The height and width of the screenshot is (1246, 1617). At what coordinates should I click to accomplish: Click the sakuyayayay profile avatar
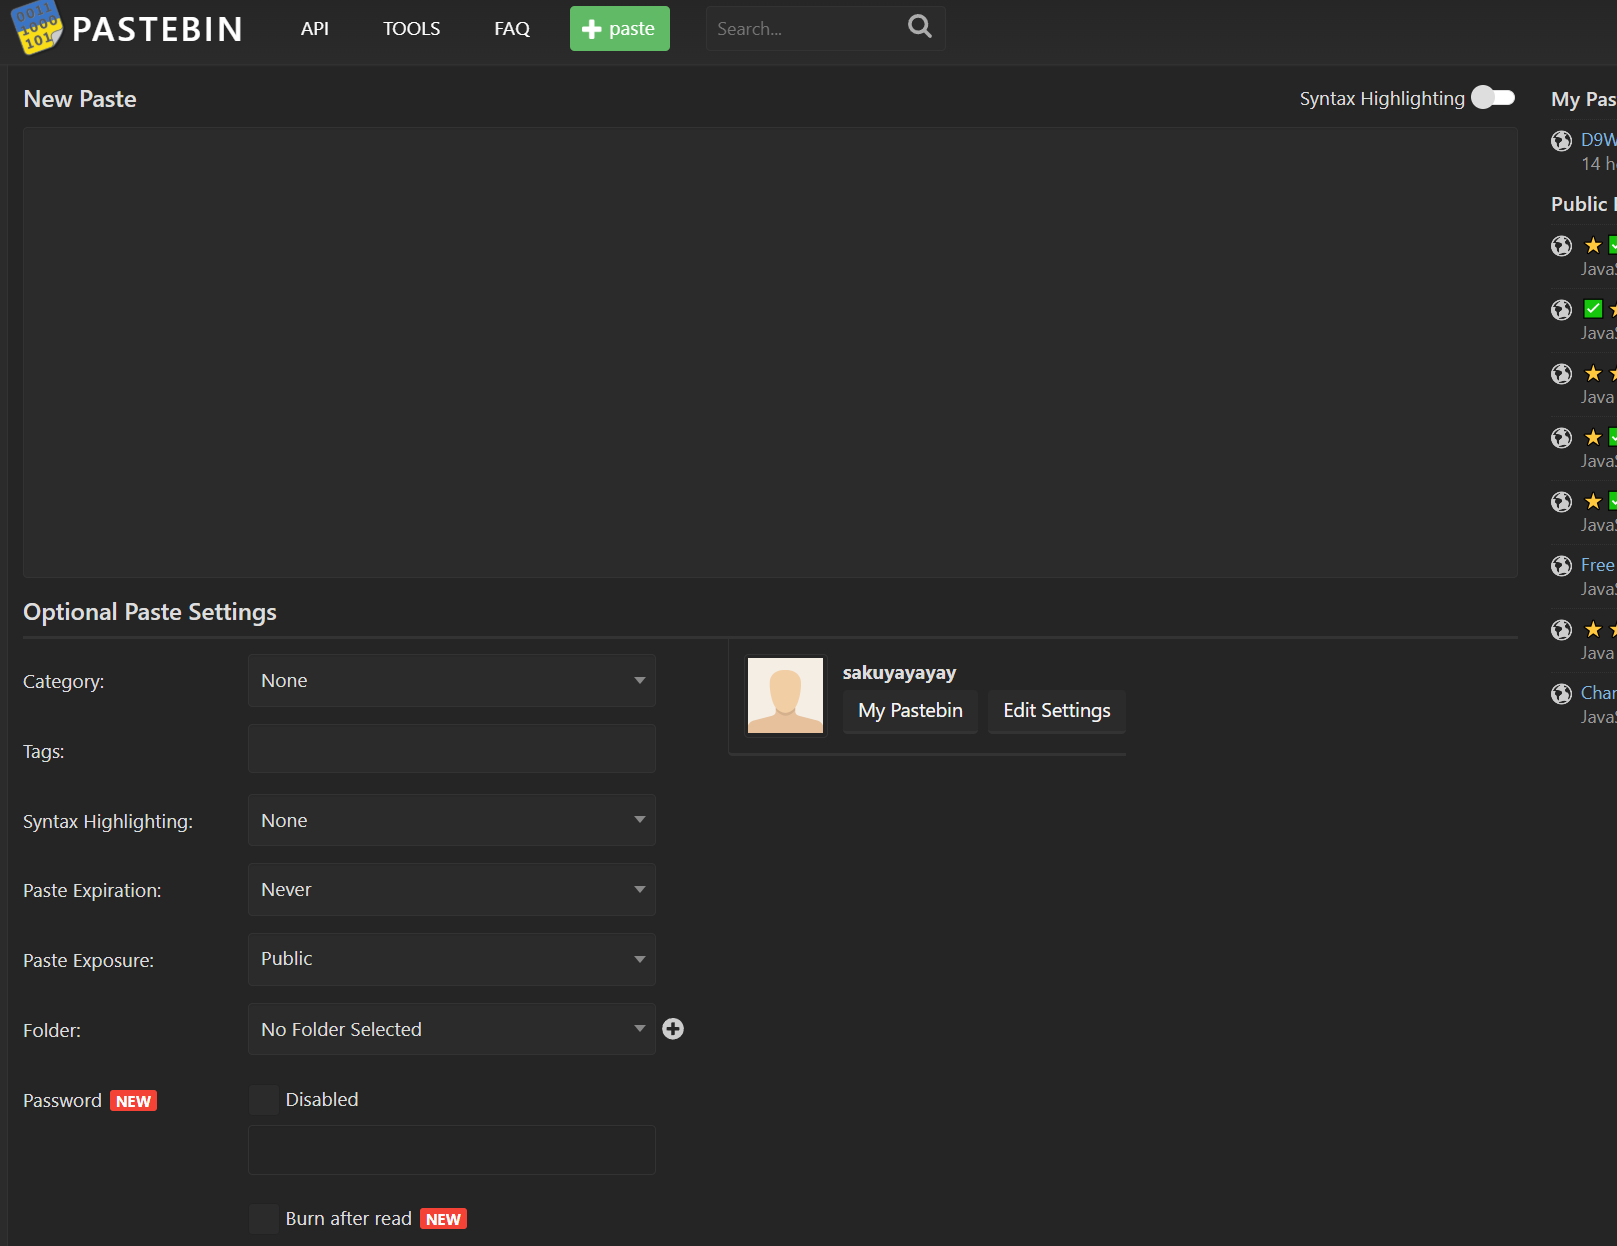coord(785,696)
